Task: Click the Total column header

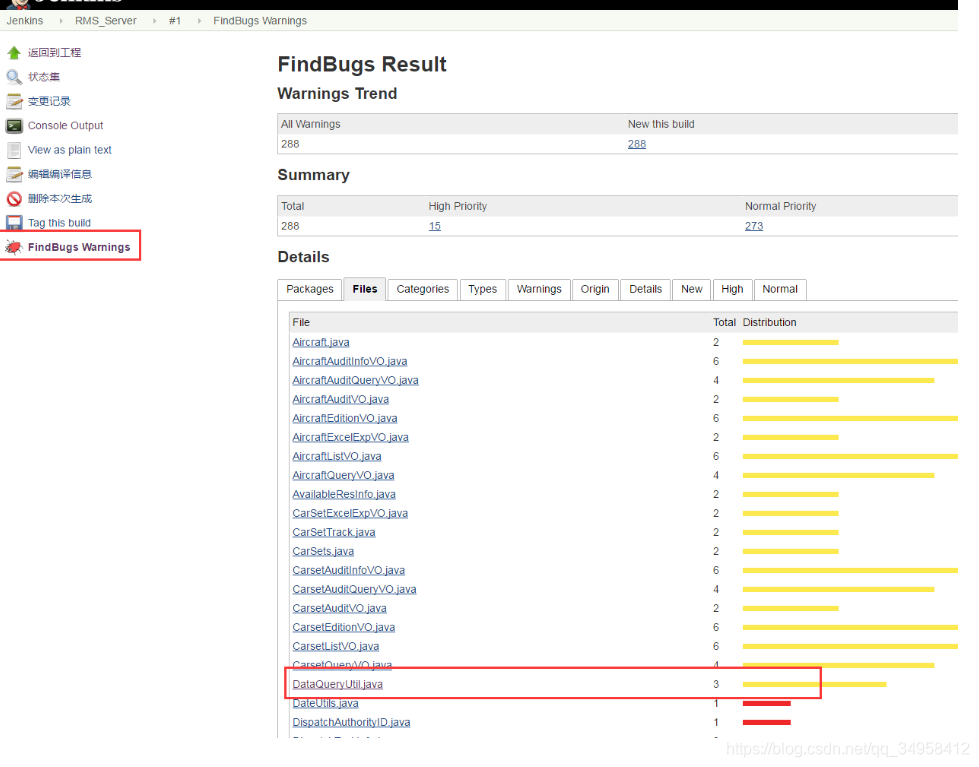Action: [x=724, y=322]
